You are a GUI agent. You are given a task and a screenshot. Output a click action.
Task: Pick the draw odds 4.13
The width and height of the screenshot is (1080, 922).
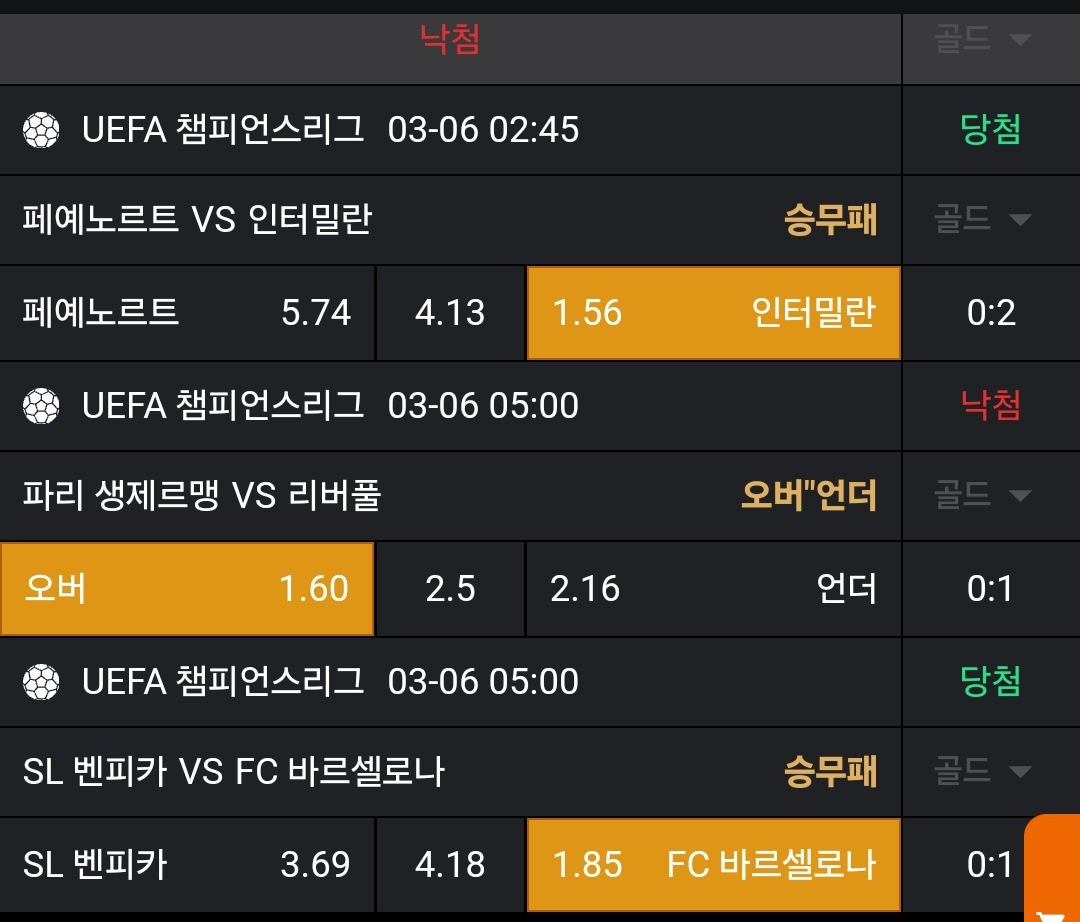click(450, 313)
